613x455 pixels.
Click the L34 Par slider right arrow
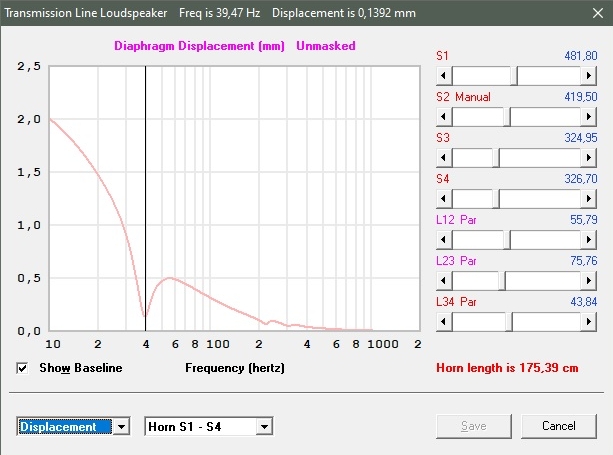click(x=591, y=322)
